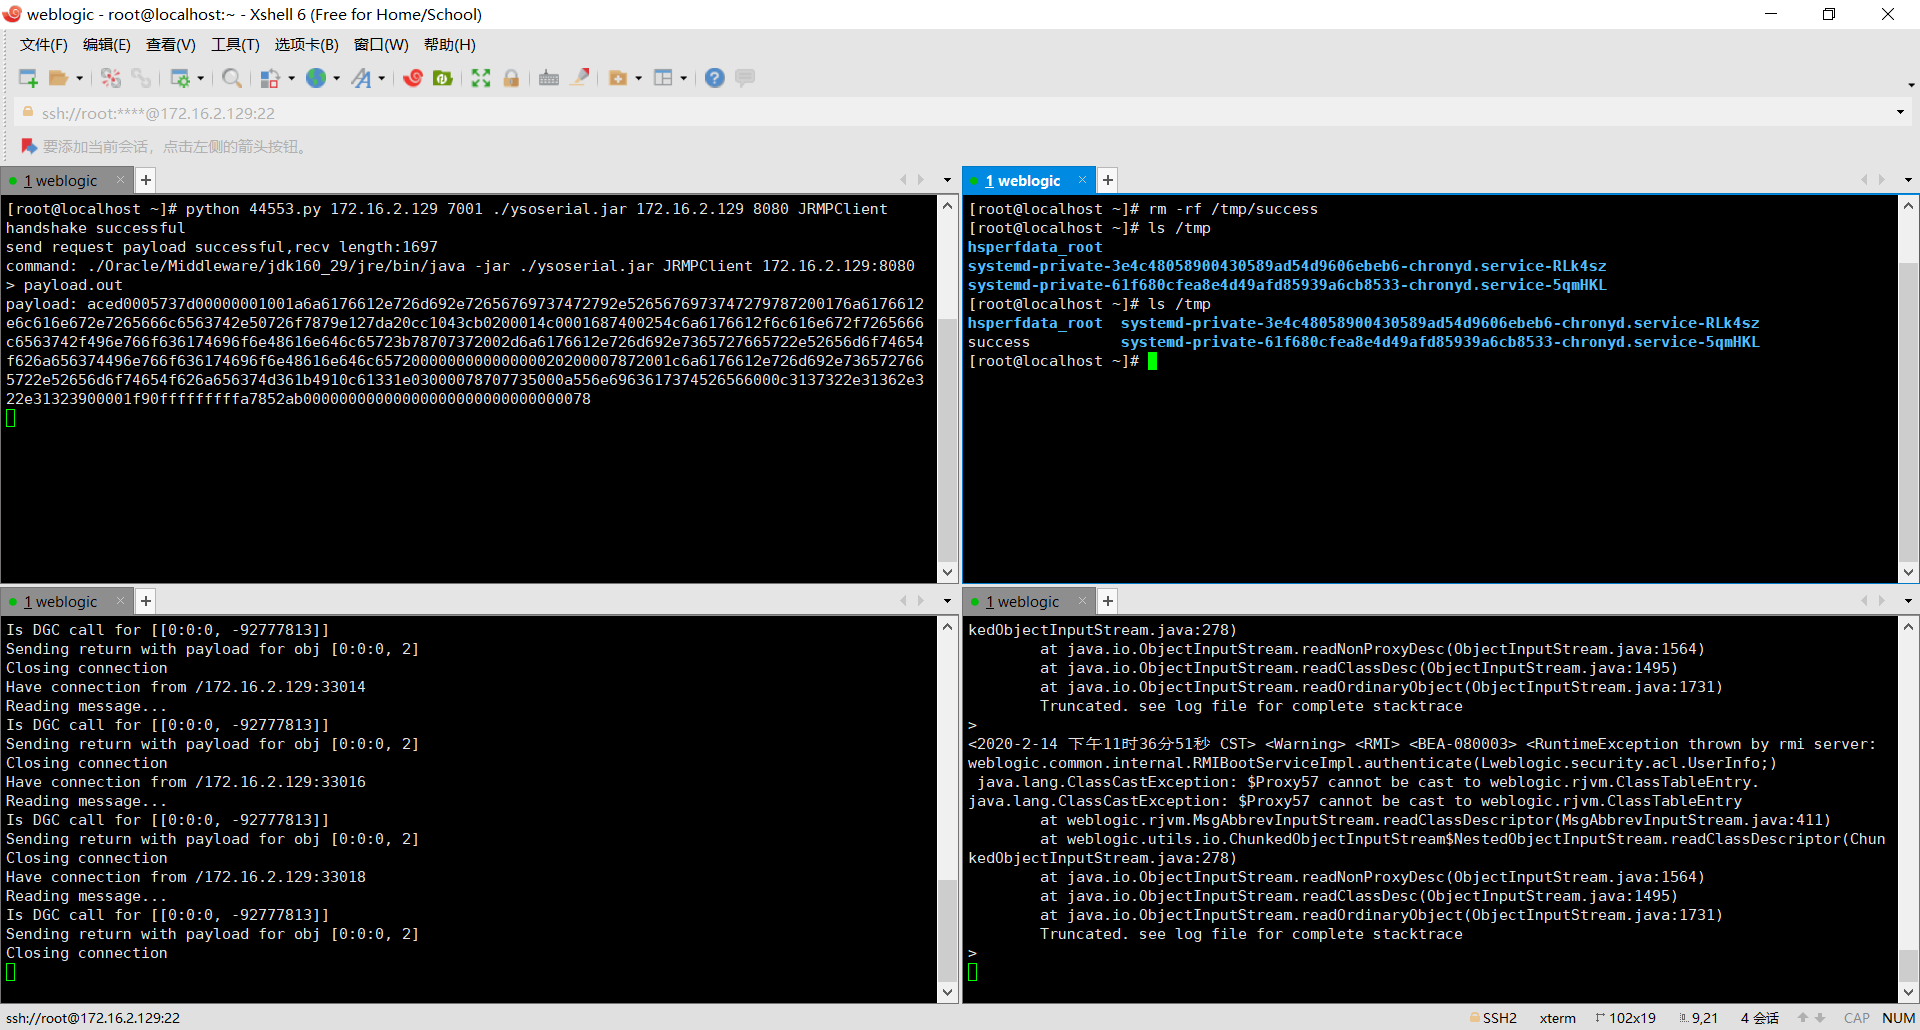Image resolution: width=1920 pixels, height=1030 pixels.
Task: Click the xterm label in status bar
Action: pos(1557,1018)
